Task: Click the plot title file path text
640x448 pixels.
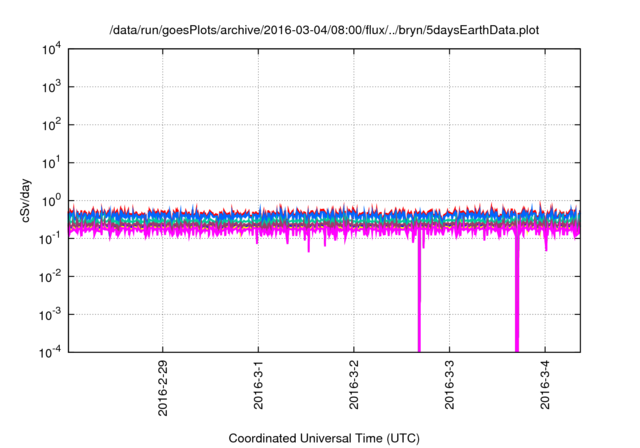Action: pyautogui.click(x=324, y=30)
